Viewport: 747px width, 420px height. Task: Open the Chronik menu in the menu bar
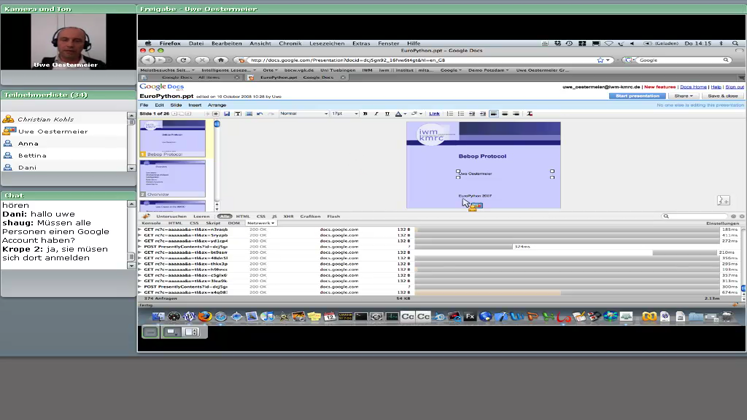(290, 43)
